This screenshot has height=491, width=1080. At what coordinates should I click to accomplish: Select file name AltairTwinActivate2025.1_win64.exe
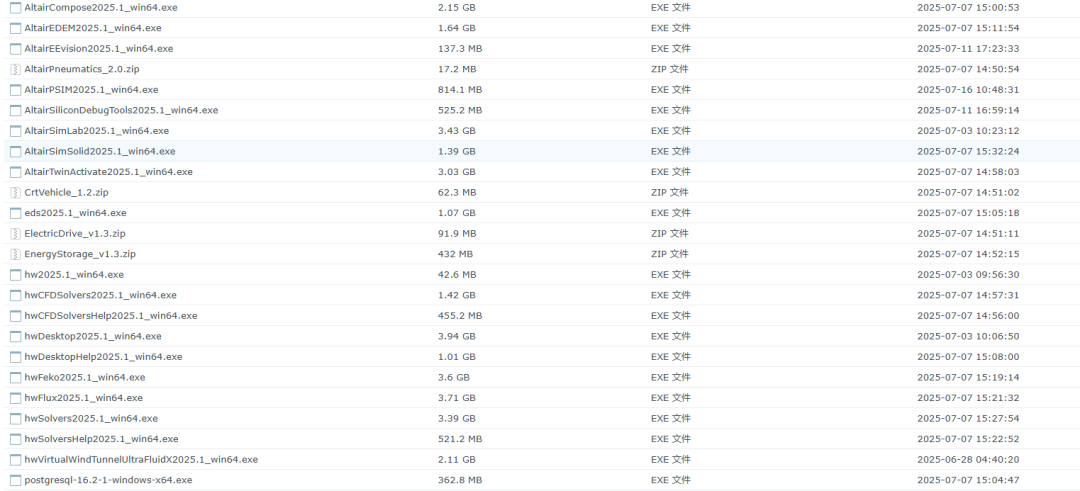pos(108,172)
